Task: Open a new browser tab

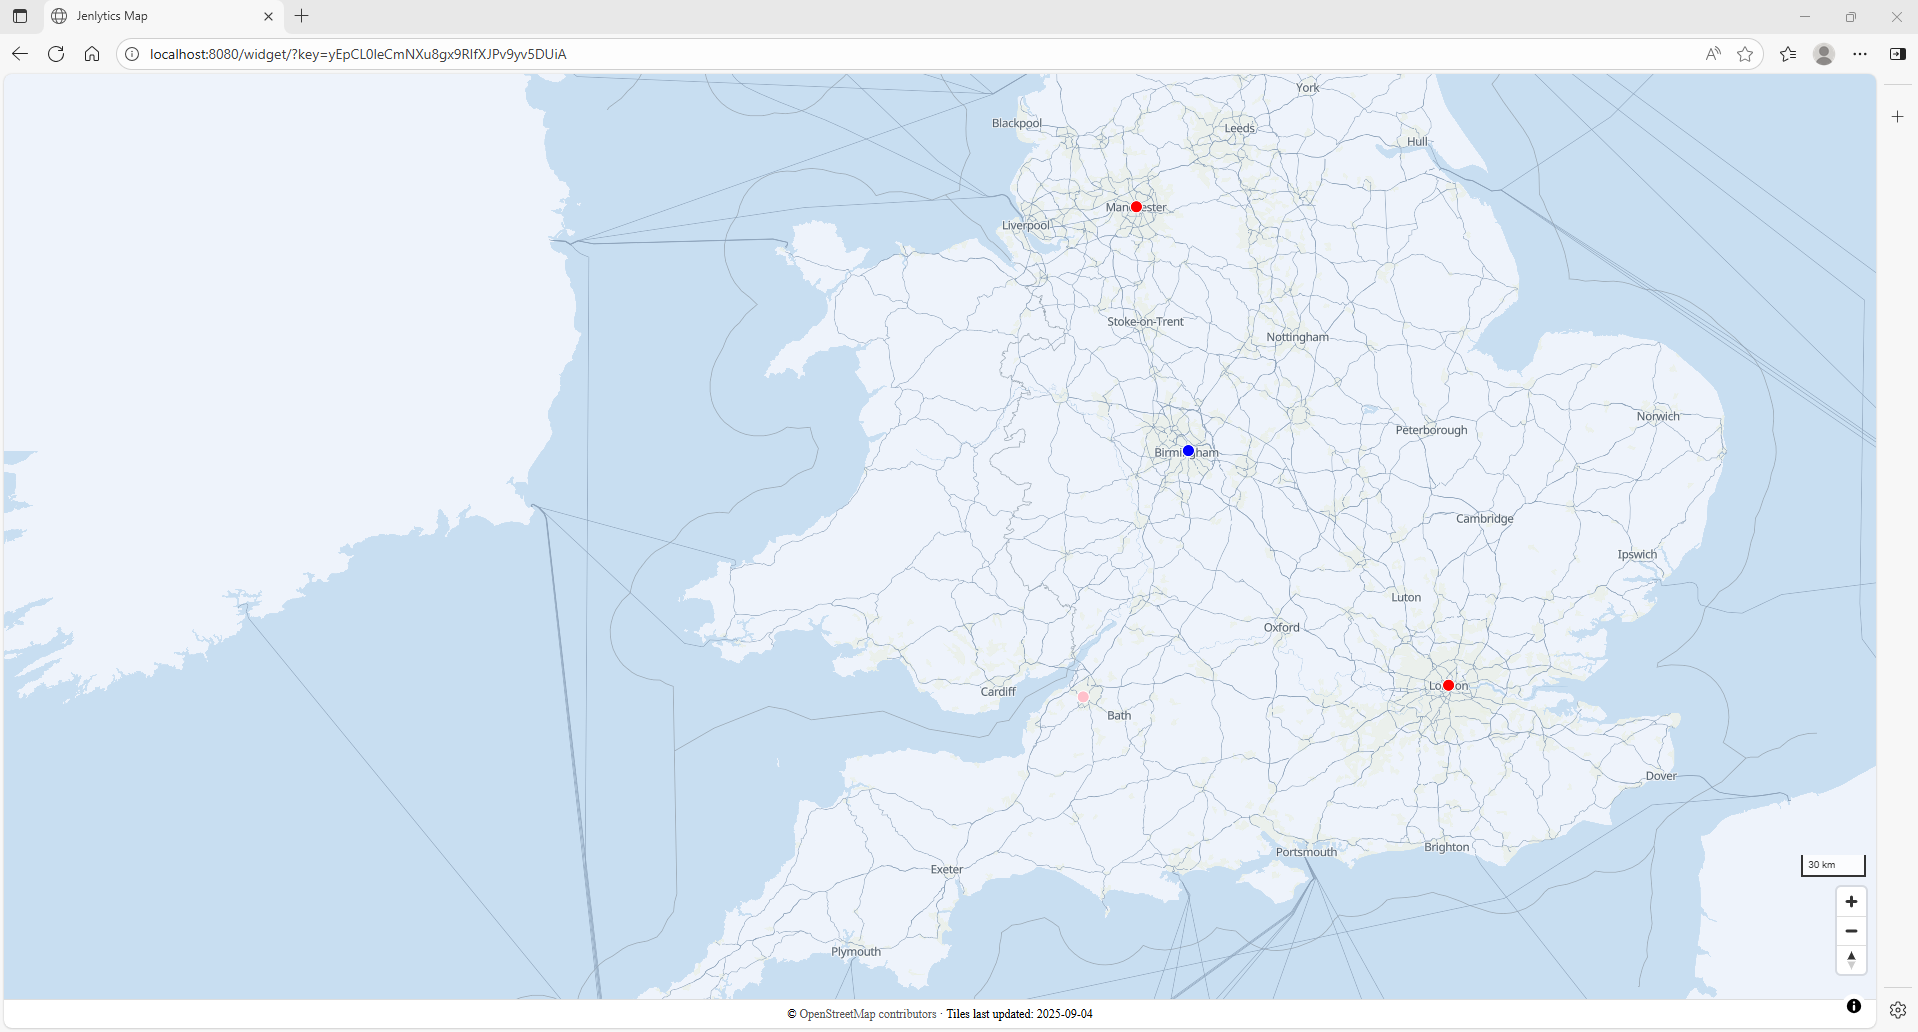Action: 302,16
